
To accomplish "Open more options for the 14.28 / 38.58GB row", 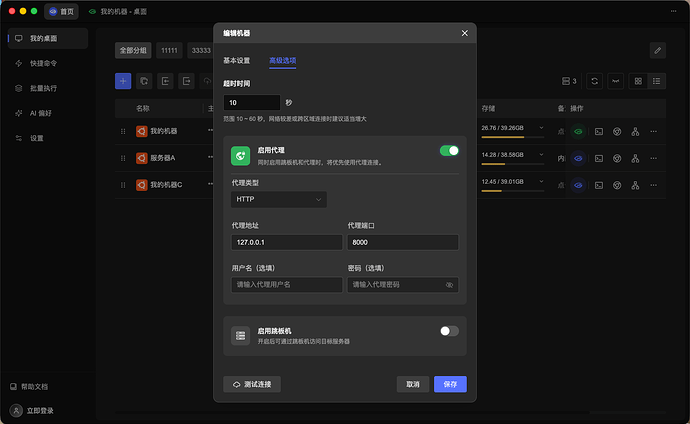I will click(653, 158).
